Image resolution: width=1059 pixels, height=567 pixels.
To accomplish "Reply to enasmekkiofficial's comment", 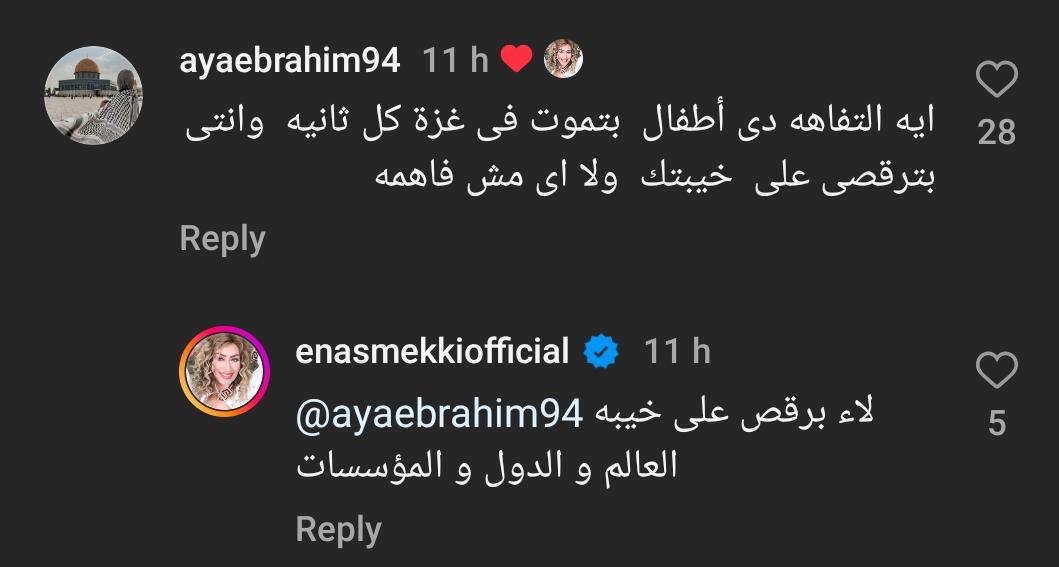I will 339,529.
